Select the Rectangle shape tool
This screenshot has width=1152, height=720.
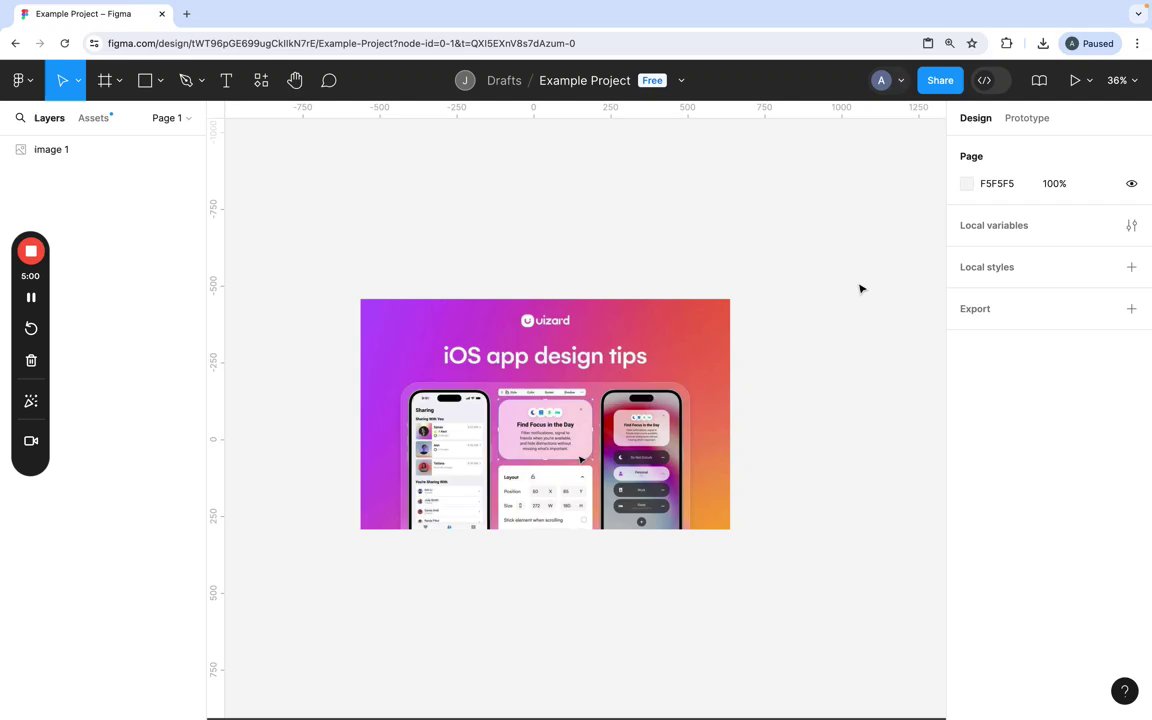(x=145, y=80)
